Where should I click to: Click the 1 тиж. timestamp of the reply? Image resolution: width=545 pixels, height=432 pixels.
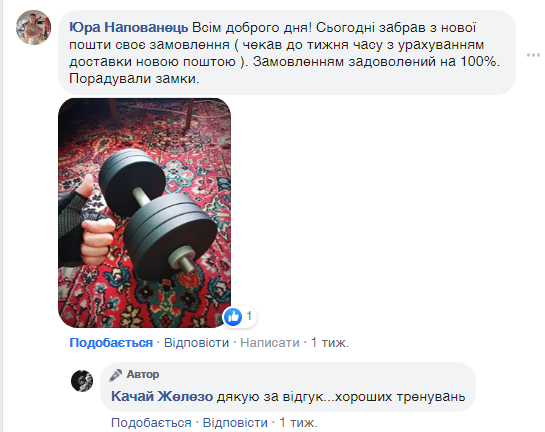pyautogui.click(x=299, y=423)
